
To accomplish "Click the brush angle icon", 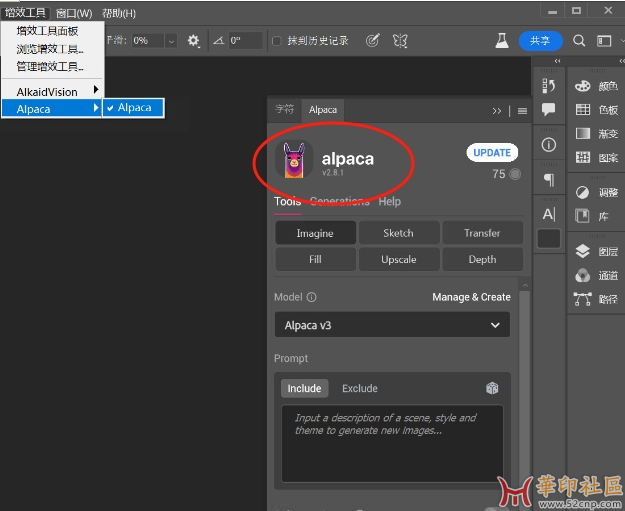I will pyautogui.click(x=218, y=41).
